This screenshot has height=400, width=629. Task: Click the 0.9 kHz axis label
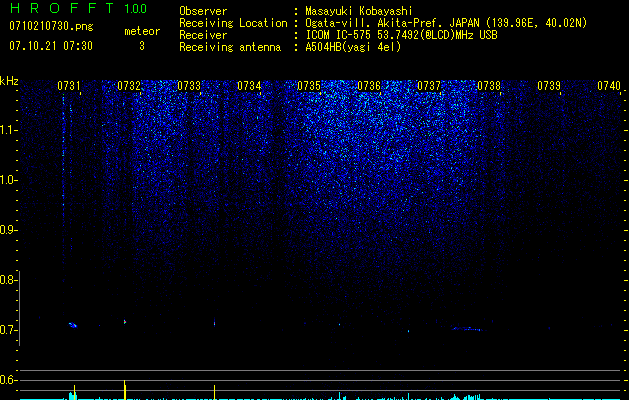point(7,230)
